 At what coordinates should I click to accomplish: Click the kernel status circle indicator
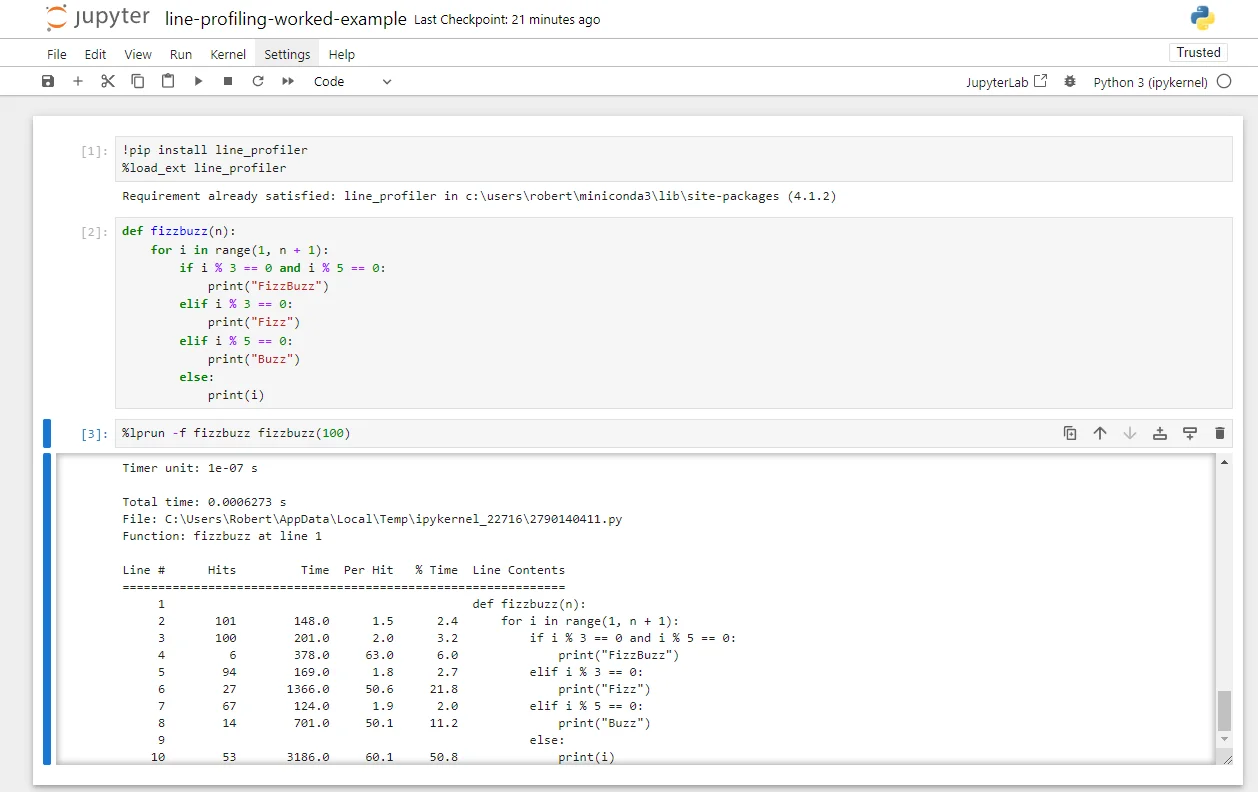(1224, 82)
